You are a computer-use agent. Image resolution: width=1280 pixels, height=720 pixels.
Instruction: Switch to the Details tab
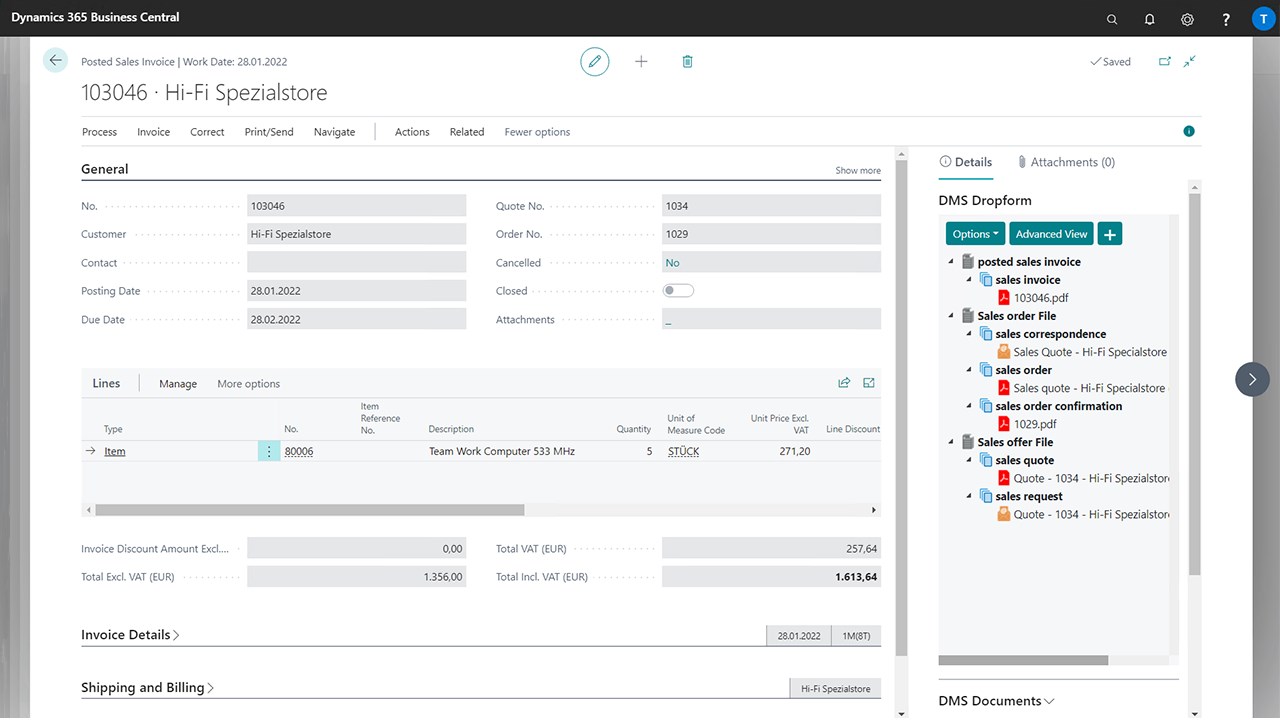pyautogui.click(x=966, y=162)
